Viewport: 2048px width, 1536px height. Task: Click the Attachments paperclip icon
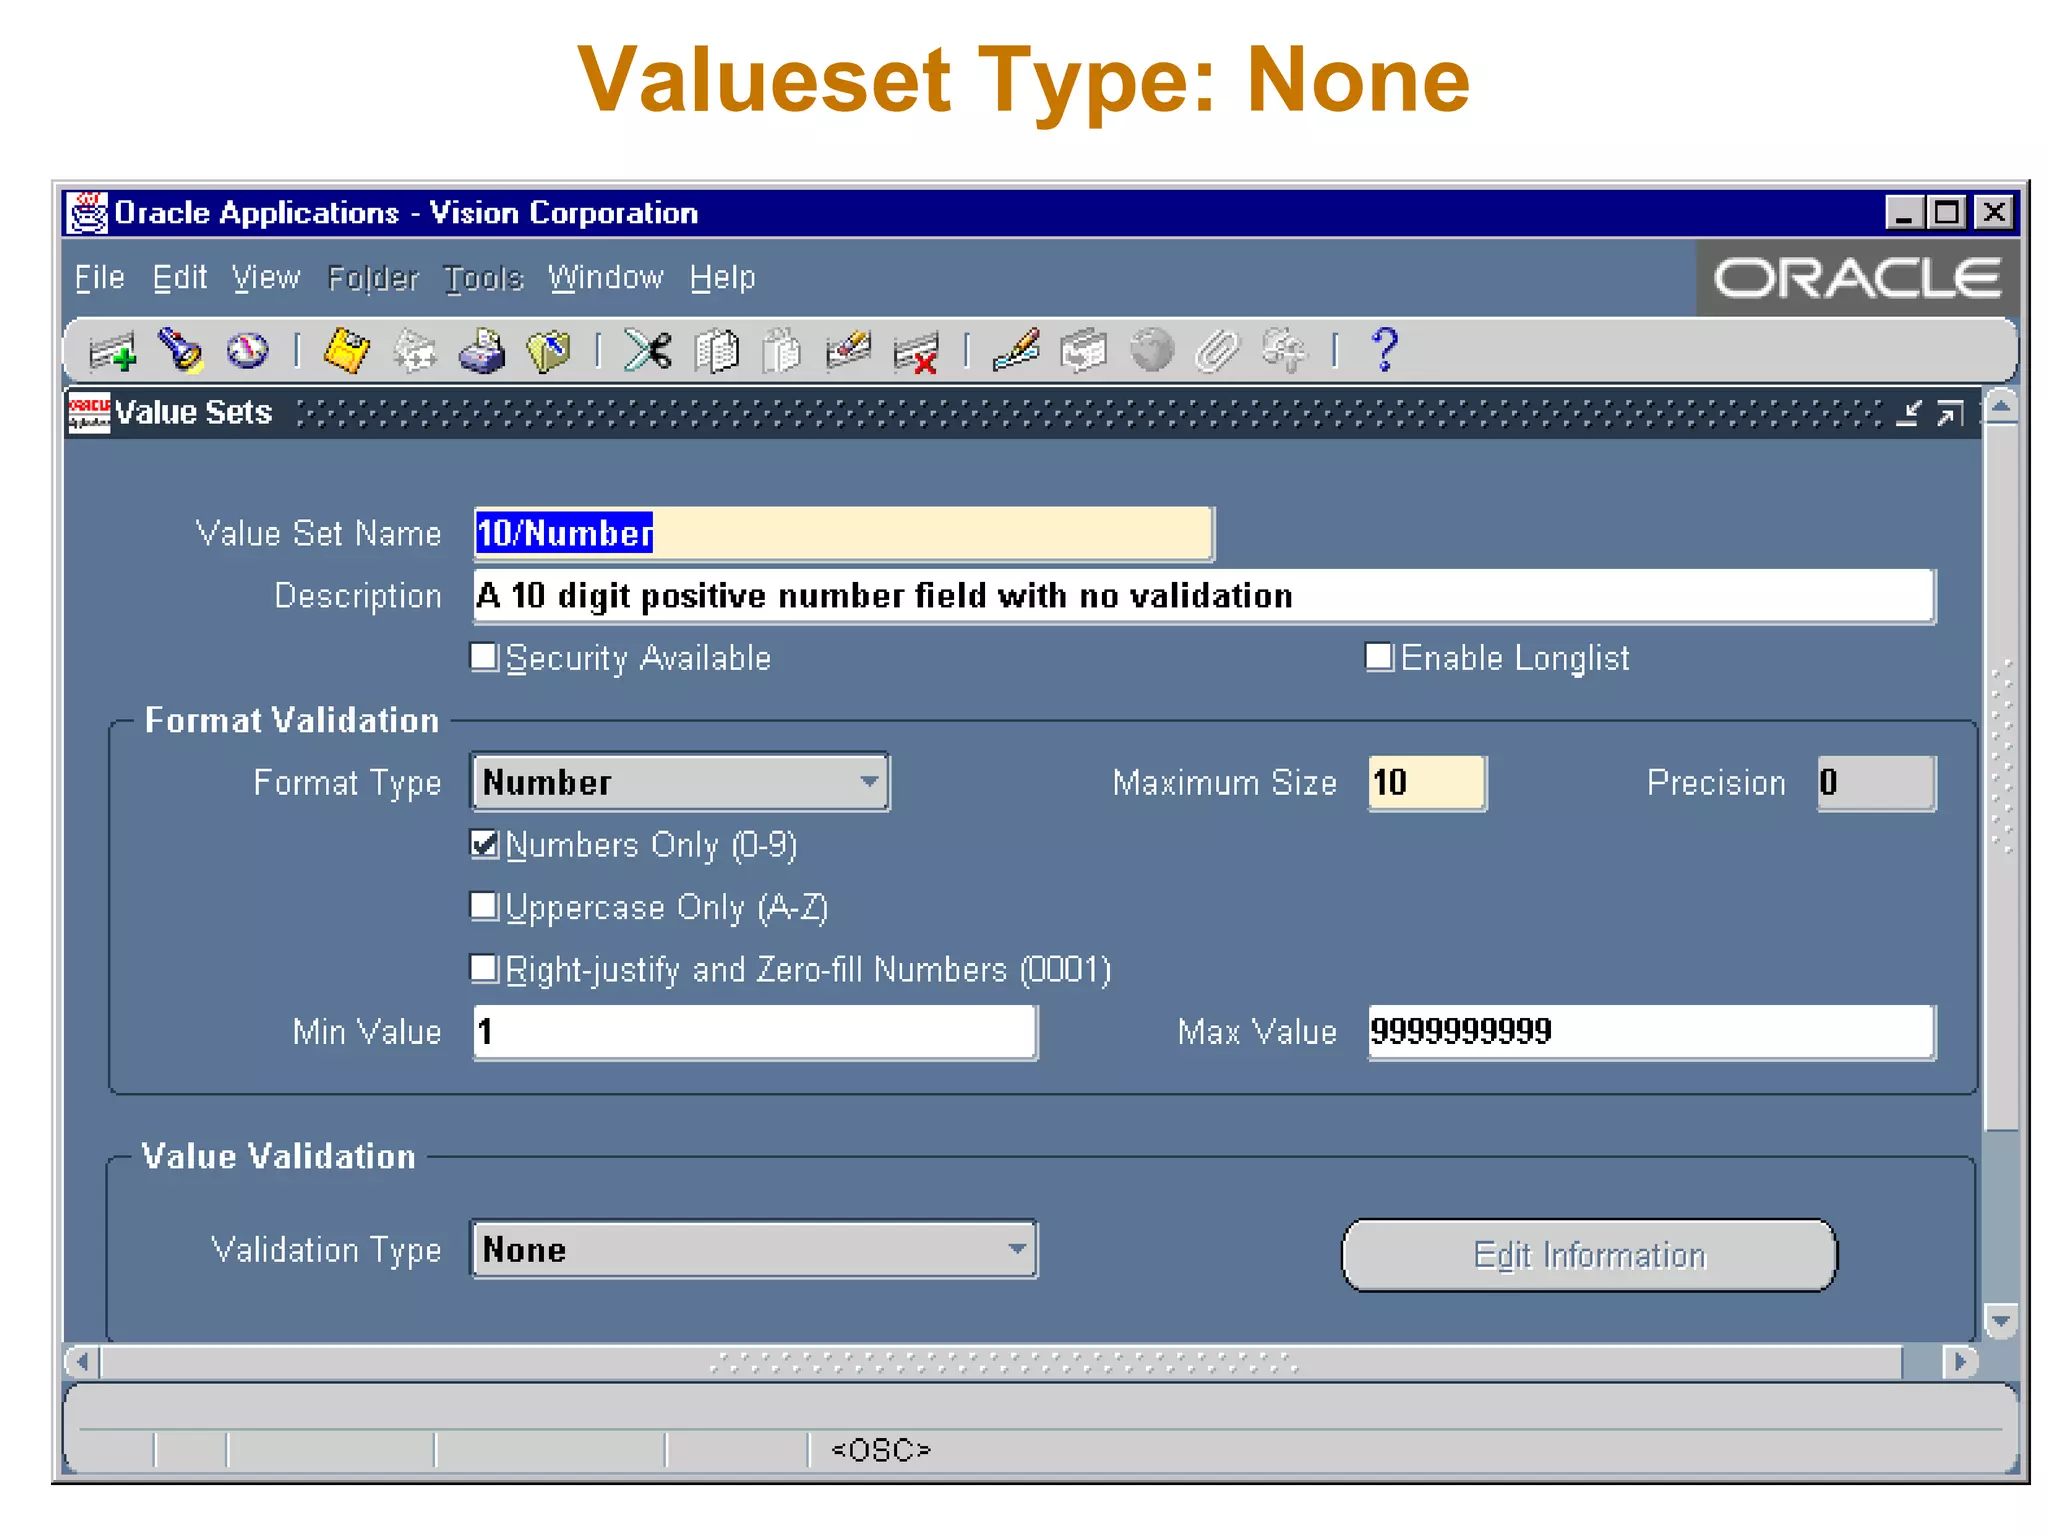point(1218,351)
